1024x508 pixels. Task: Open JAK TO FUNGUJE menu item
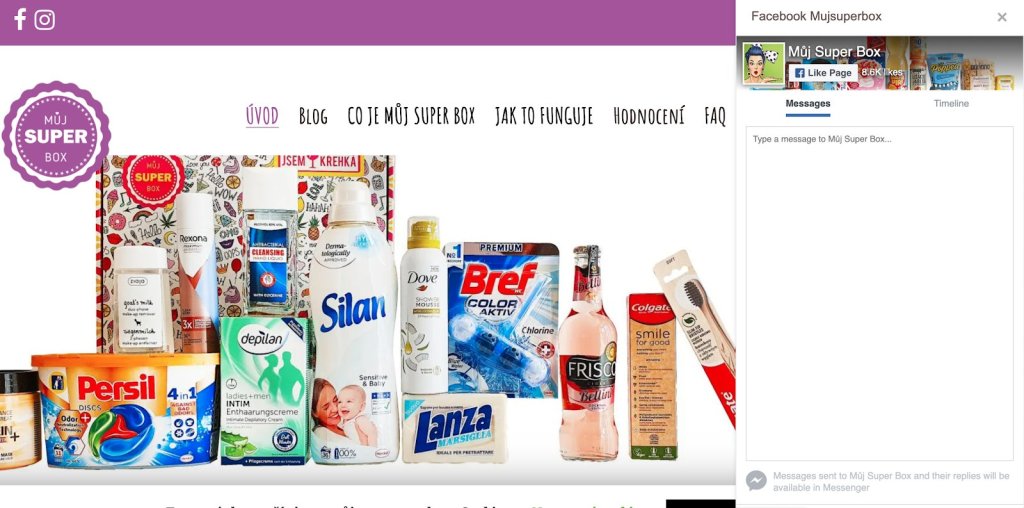pos(544,116)
